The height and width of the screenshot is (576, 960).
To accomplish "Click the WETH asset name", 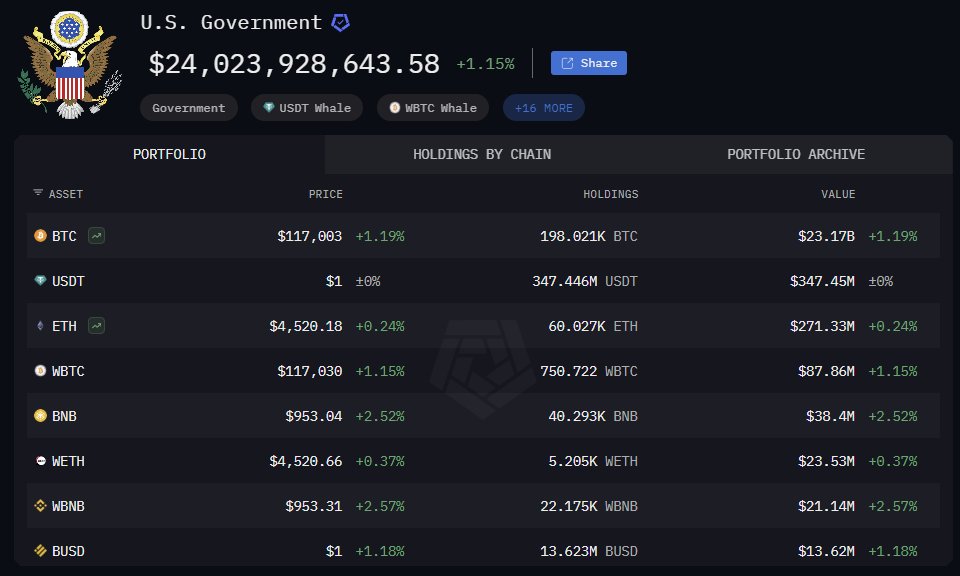I will tap(68, 462).
